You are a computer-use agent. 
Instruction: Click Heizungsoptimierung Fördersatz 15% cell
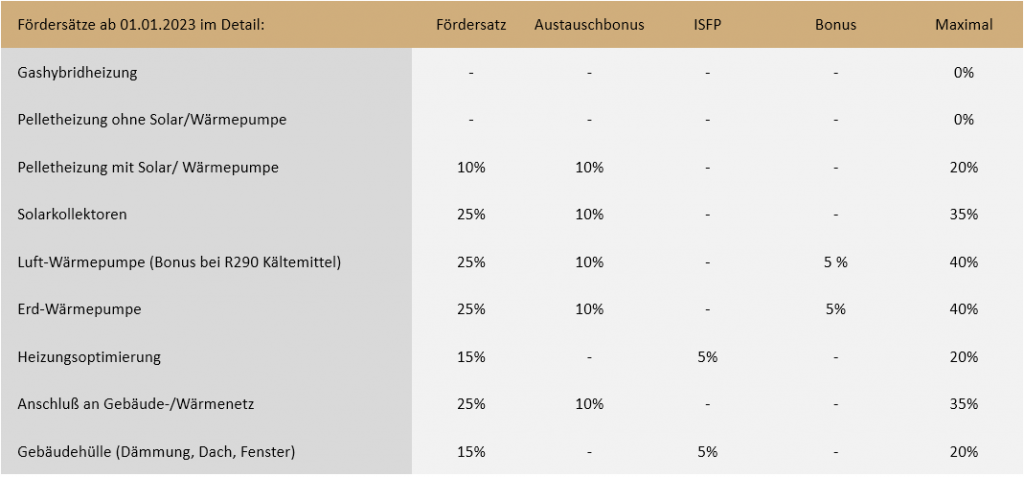(472, 357)
